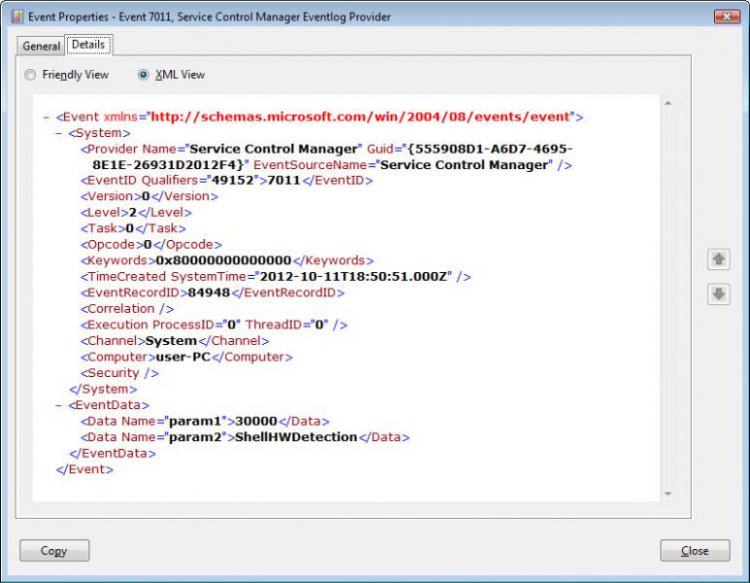Click the Qualifiers value 49152
This screenshot has height=583, width=750.
[232, 180]
